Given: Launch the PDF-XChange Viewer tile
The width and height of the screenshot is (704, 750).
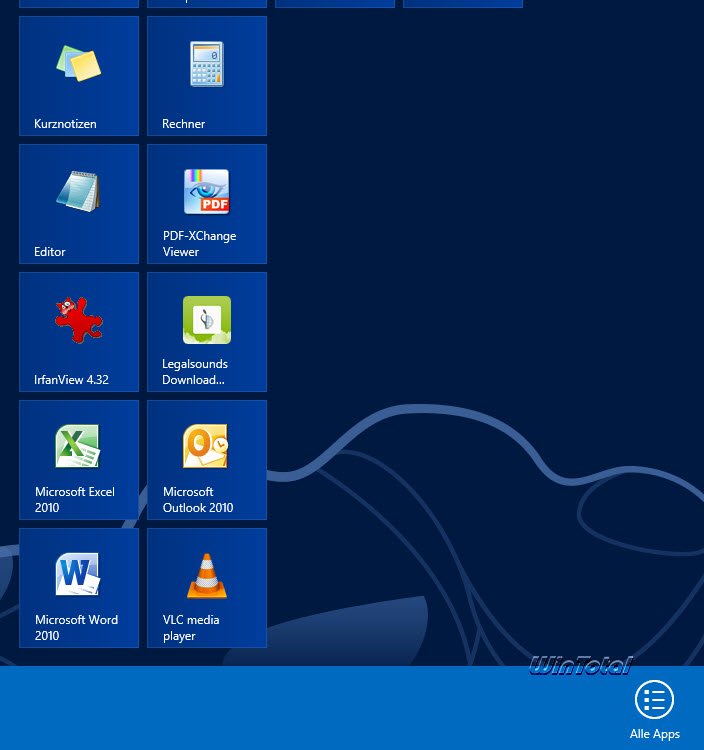Looking at the screenshot, I should click(x=207, y=204).
